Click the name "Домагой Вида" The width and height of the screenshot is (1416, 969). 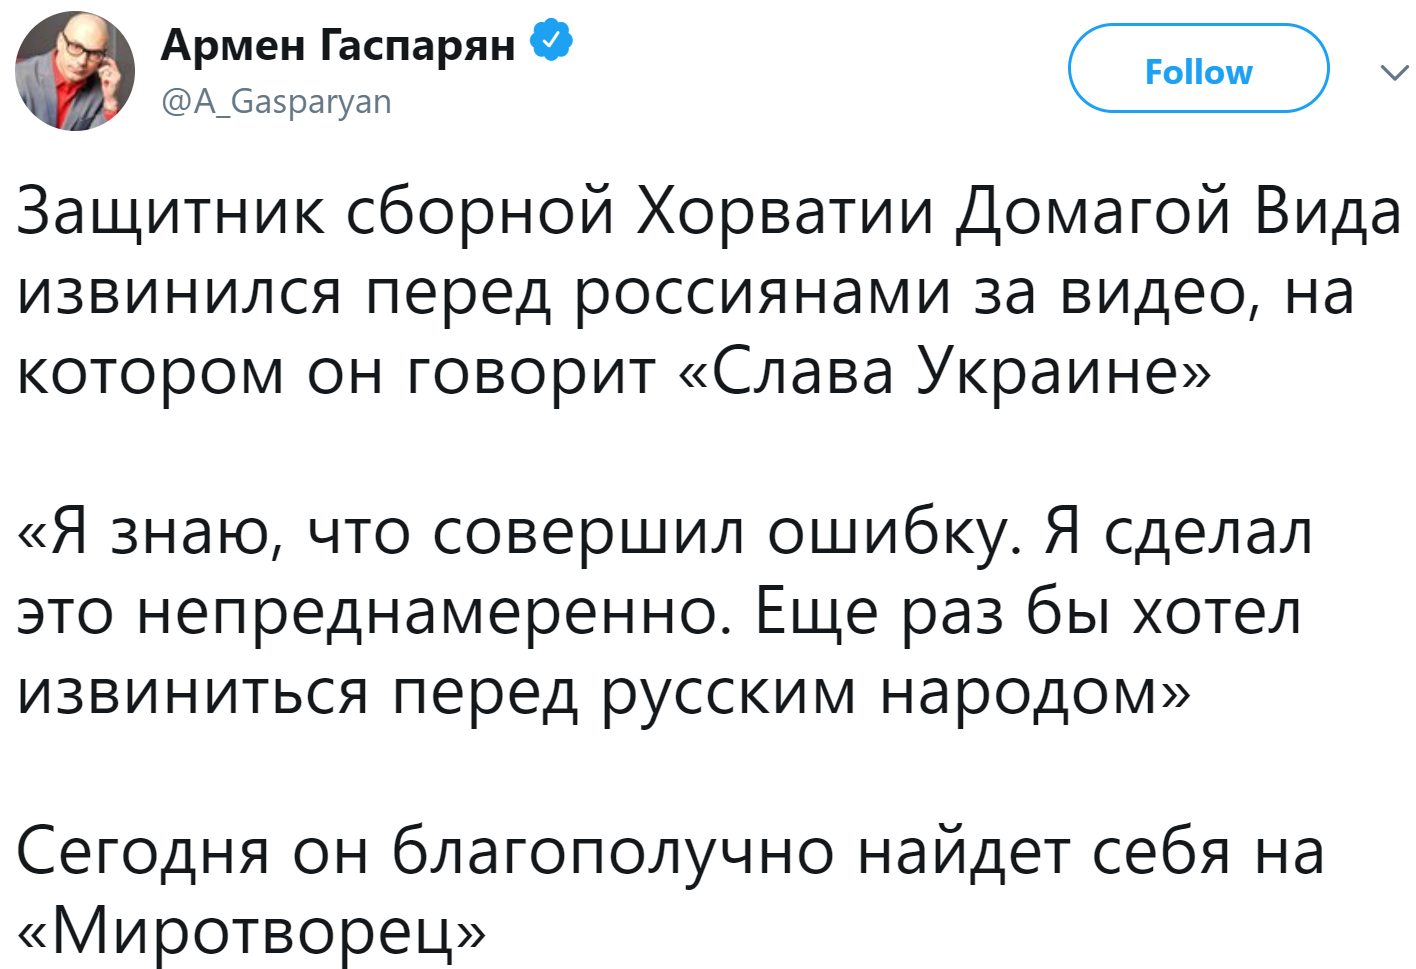pyautogui.click(x=1178, y=213)
